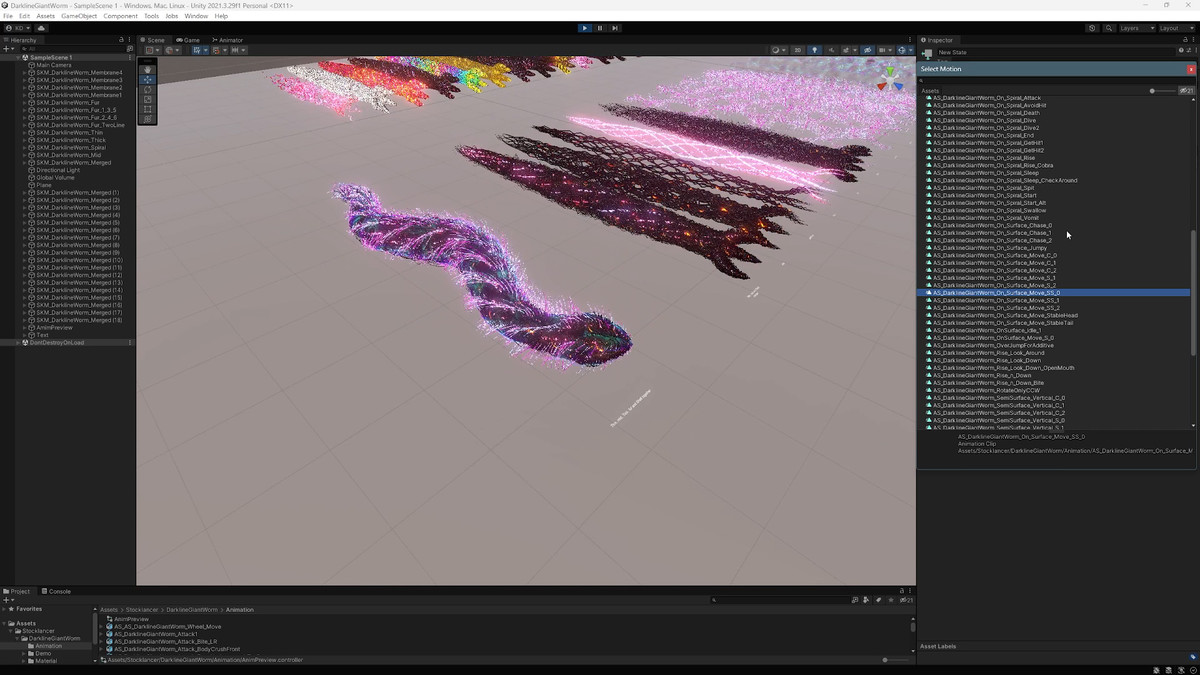Viewport: 1200px width, 675px height.
Task: Click the Step forward button
Action: pyautogui.click(x=615, y=28)
